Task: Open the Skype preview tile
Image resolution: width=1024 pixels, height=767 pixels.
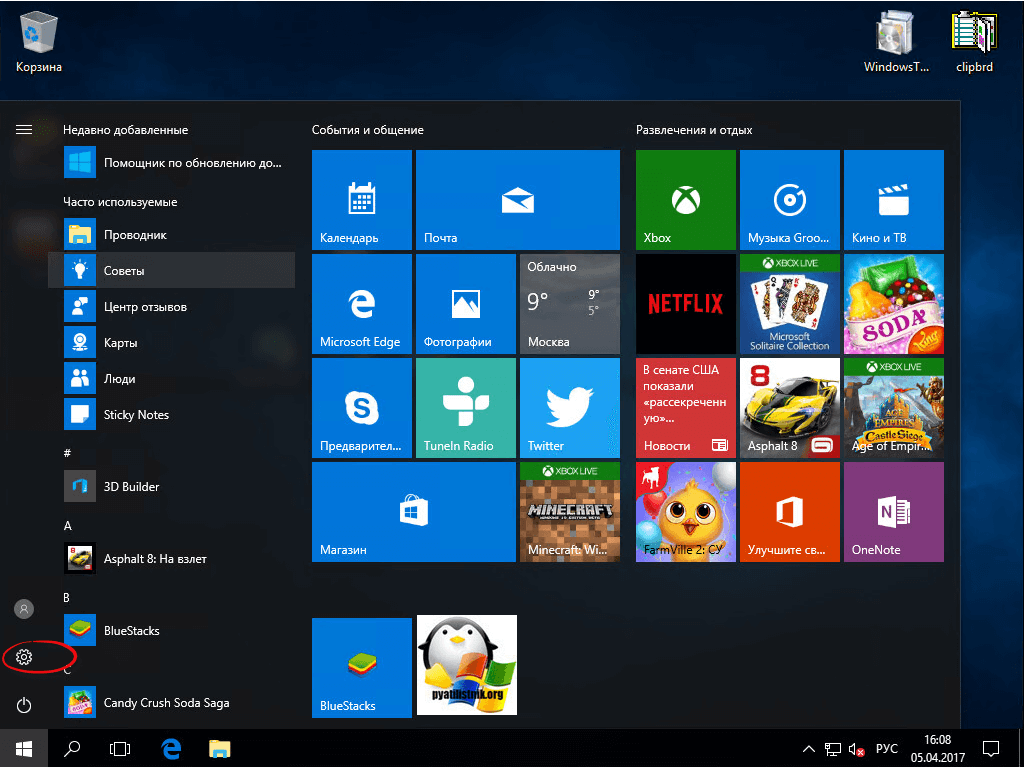Action: 361,408
